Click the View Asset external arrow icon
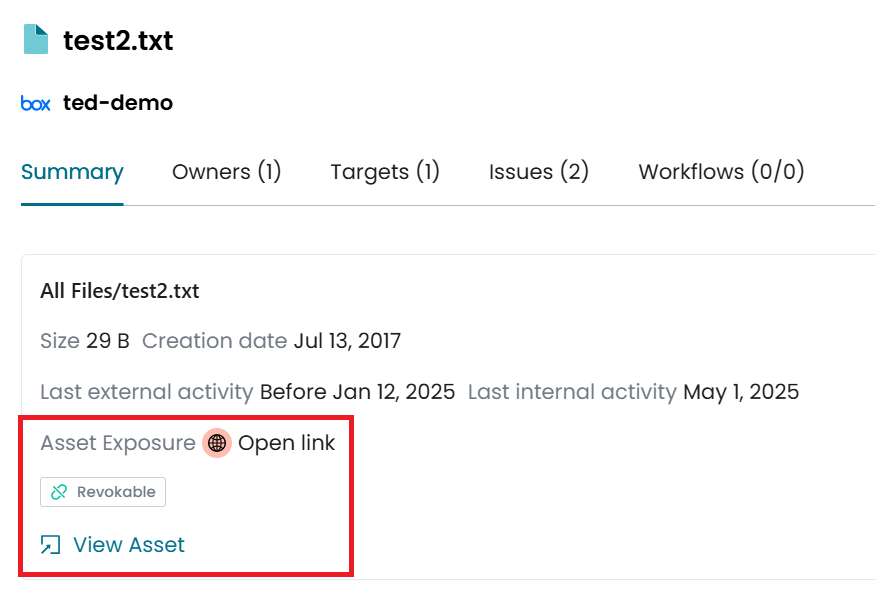Image resolution: width=875 pixels, height=603 pixels. point(50,545)
